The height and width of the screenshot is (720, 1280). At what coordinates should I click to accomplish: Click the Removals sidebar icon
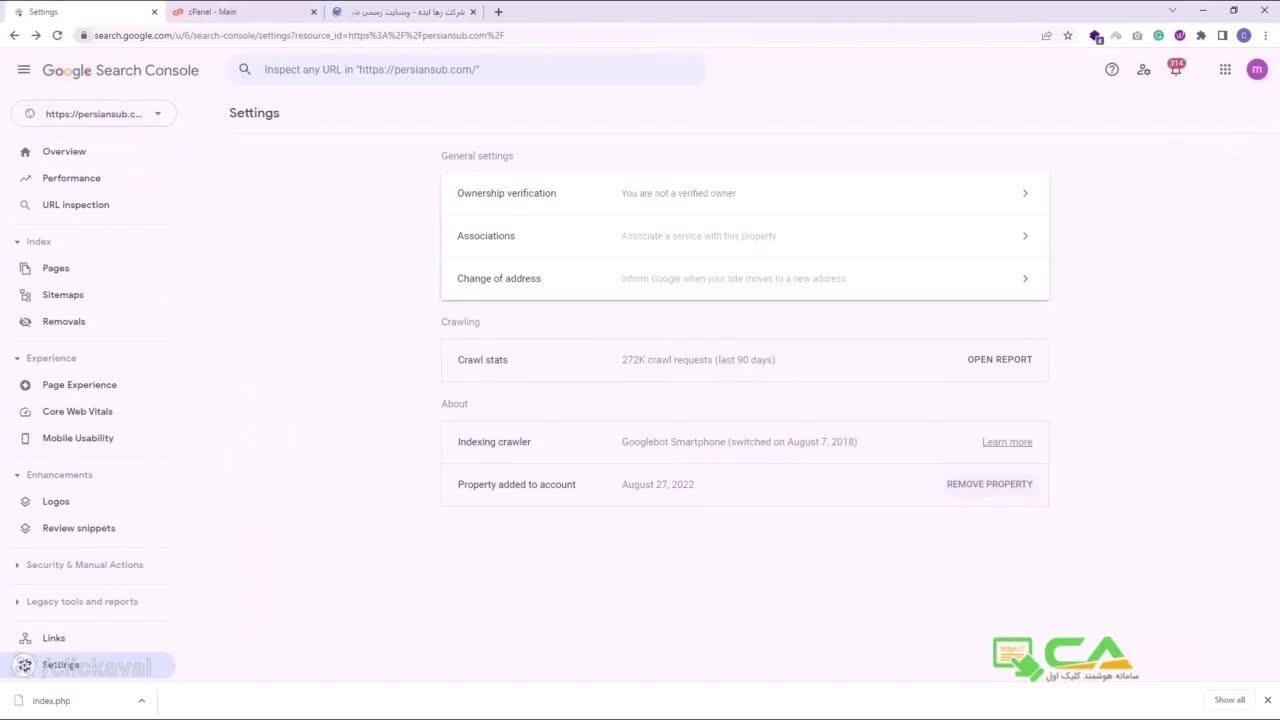(x=25, y=322)
